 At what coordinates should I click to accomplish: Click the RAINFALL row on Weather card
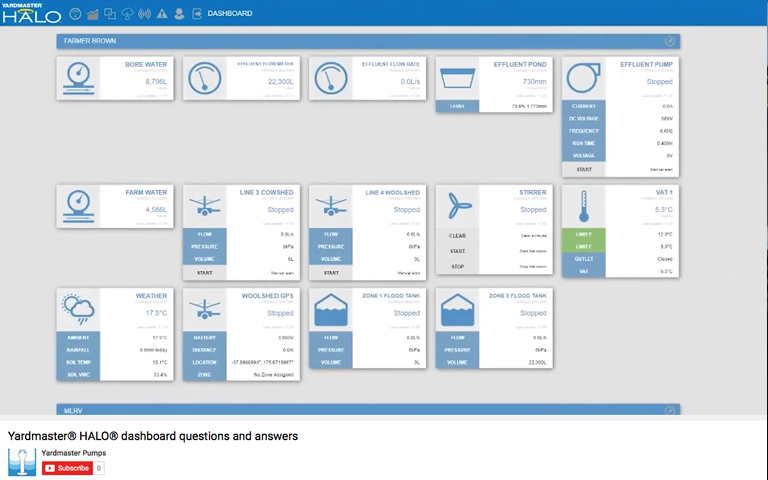(x=115, y=350)
